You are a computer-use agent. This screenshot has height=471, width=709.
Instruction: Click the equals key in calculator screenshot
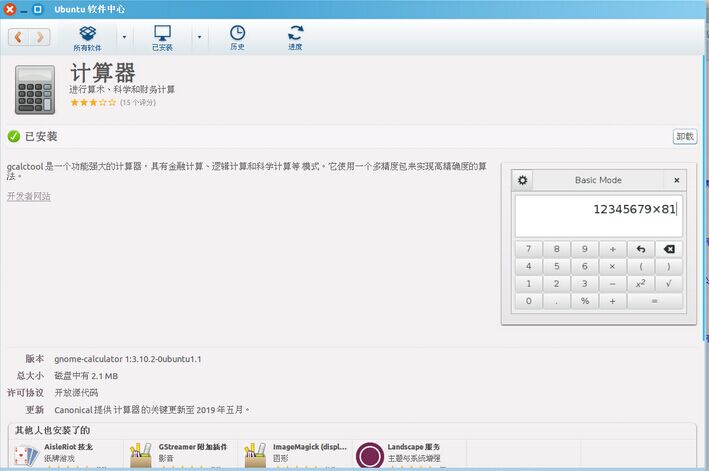tap(655, 301)
